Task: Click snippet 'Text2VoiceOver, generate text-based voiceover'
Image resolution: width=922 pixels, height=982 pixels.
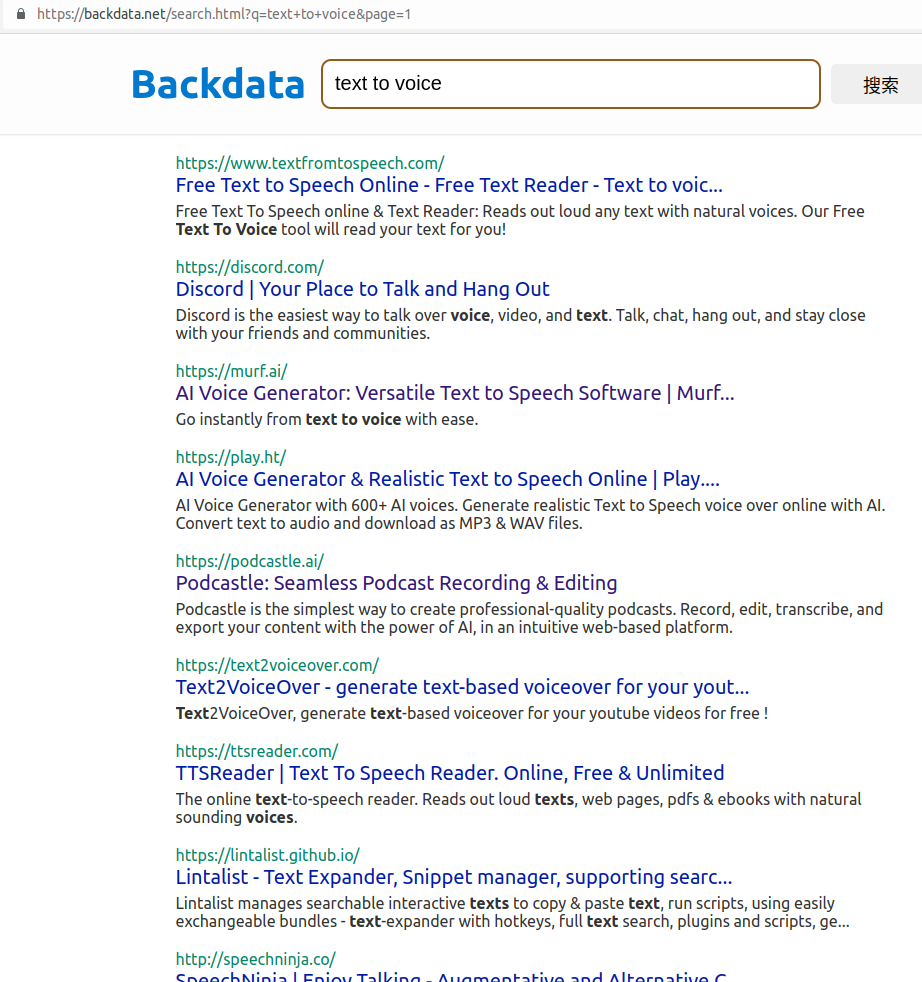Action: click(x=472, y=713)
